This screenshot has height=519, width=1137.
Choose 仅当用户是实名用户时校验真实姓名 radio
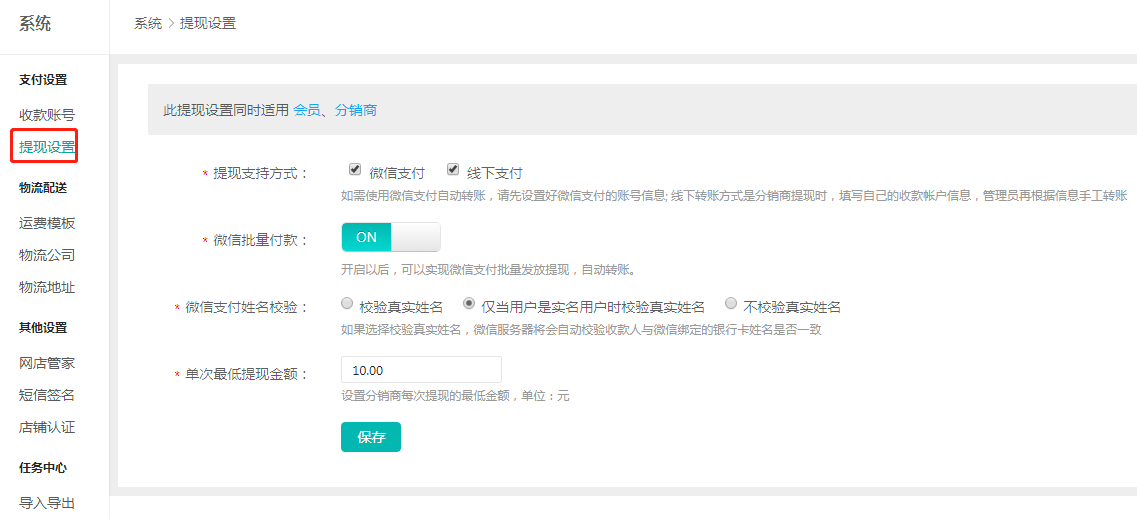point(469,303)
